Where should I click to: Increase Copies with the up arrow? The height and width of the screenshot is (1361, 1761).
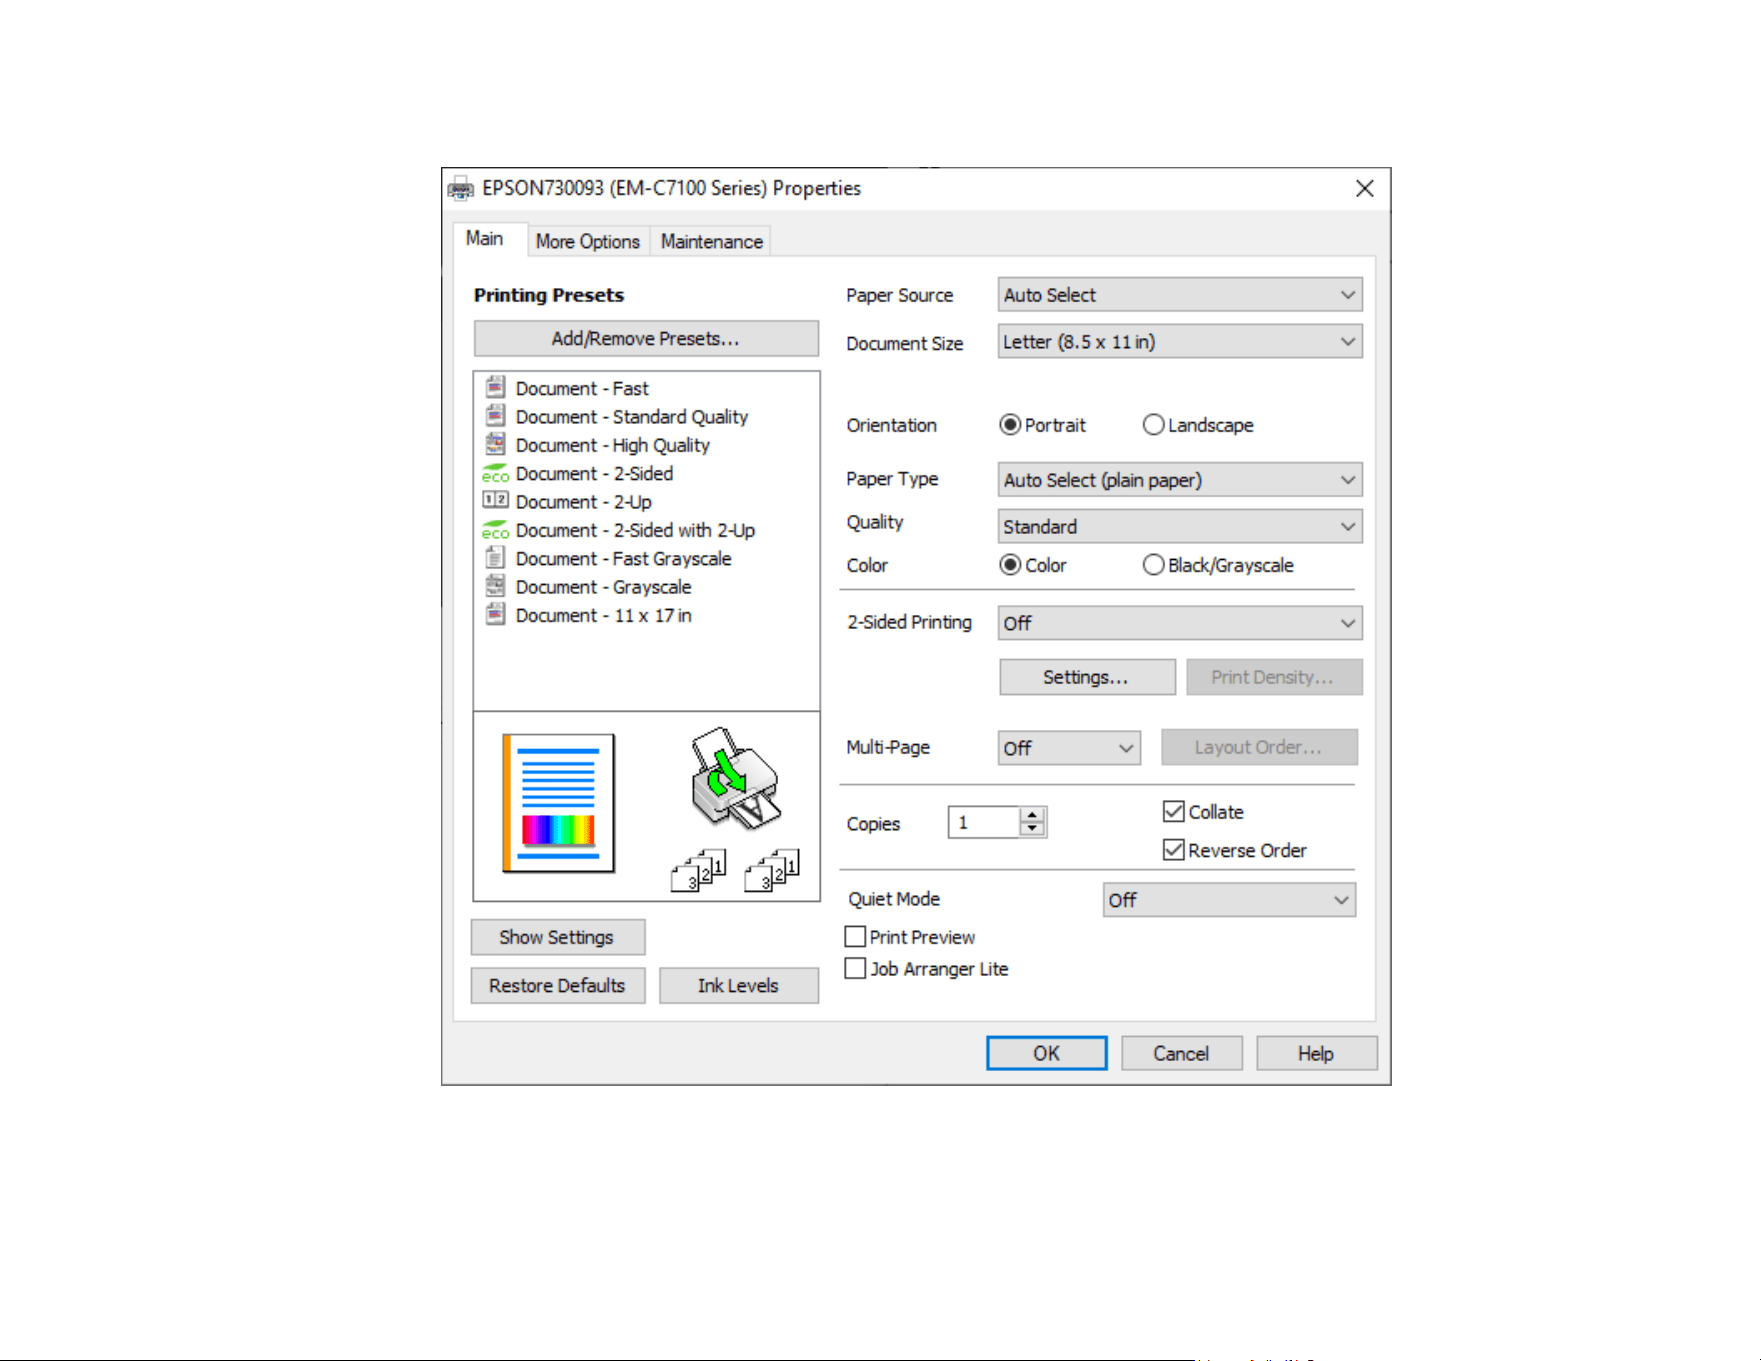pyautogui.click(x=1033, y=814)
